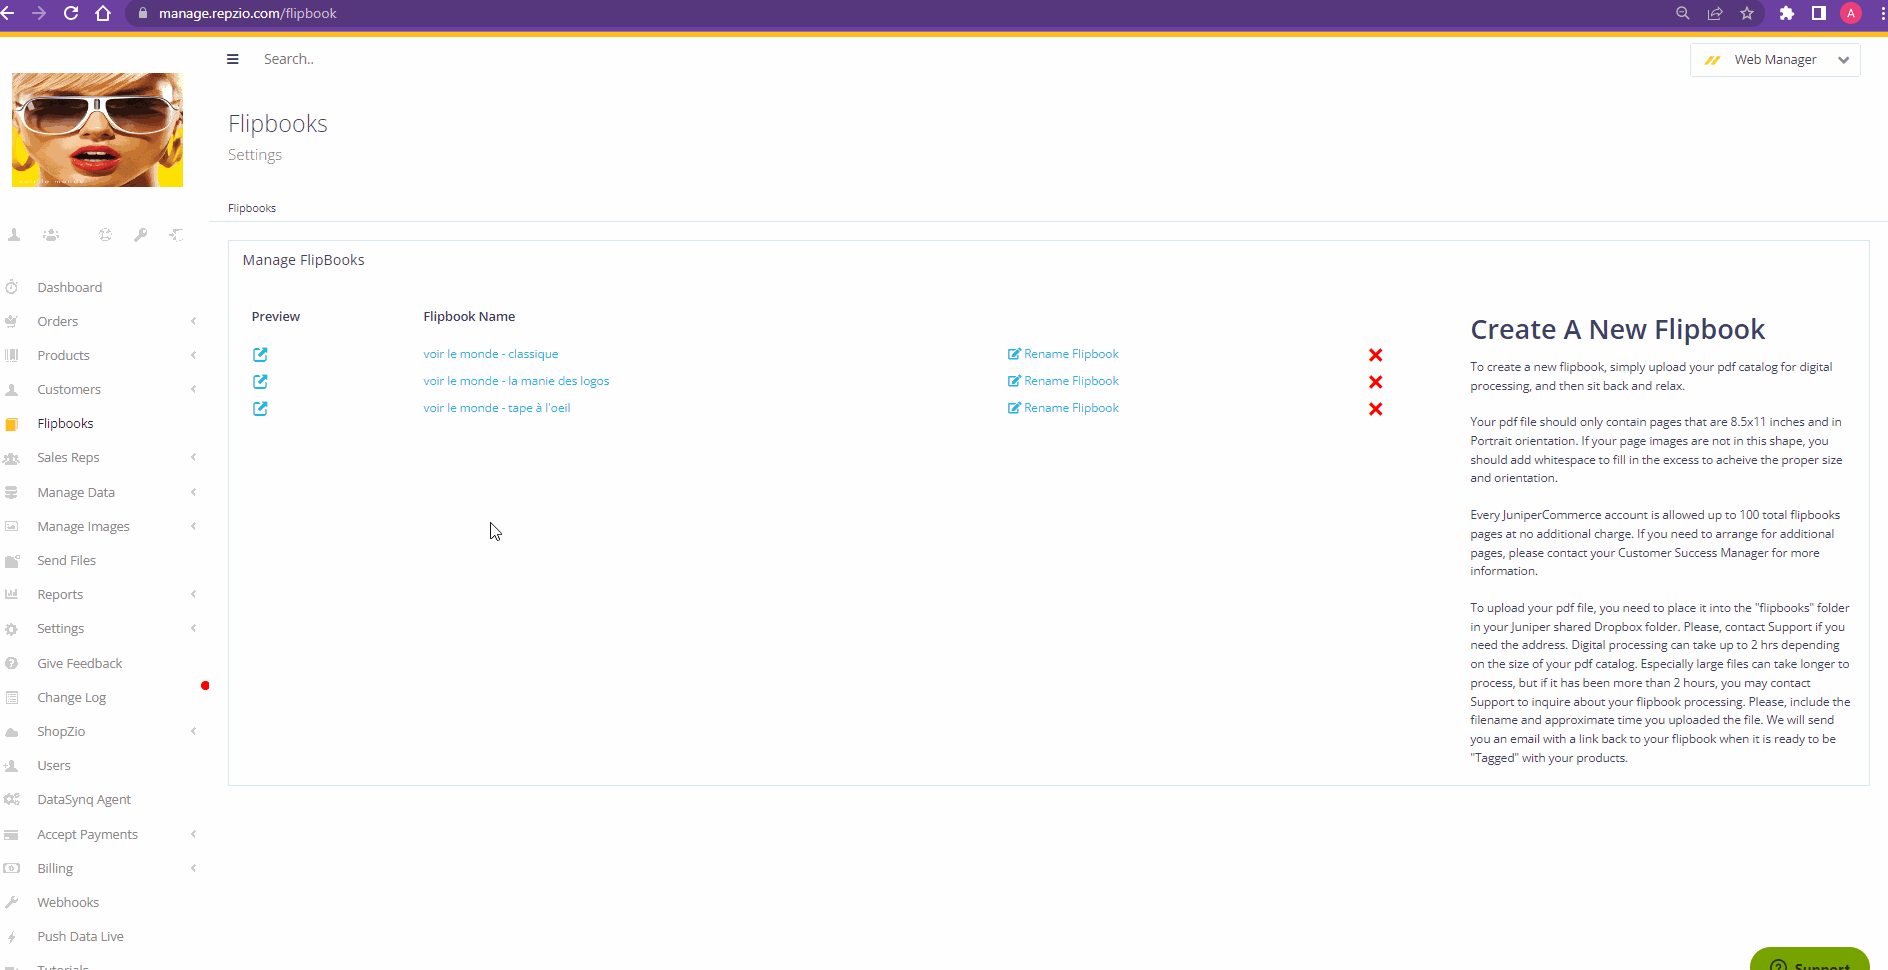Open Users page in sidebar
This screenshot has width=1888, height=970.
pyautogui.click(x=54, y=765)
